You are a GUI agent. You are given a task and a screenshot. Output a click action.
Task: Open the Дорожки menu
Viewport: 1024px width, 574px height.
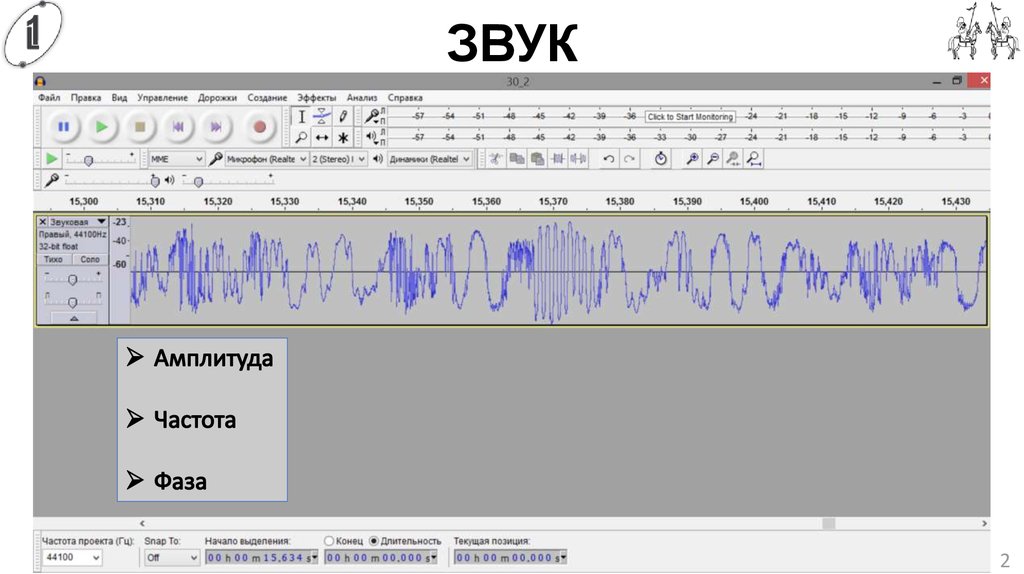[217, 97]
